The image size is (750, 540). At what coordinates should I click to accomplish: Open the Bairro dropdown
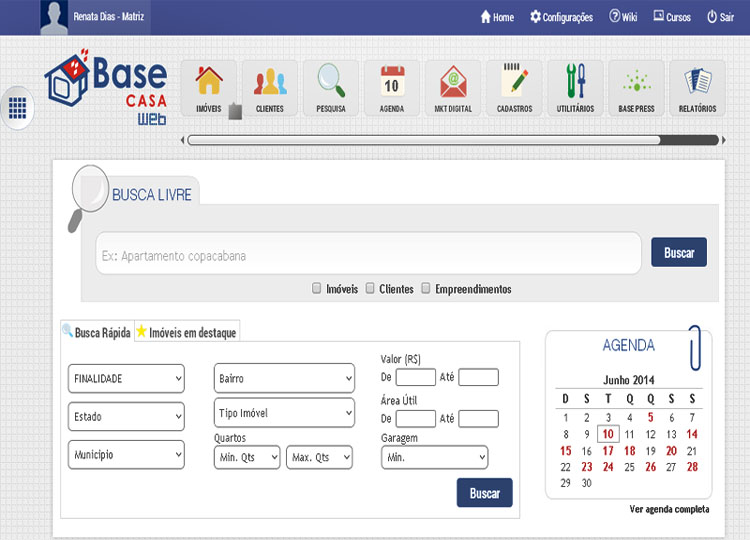[285, 378]
